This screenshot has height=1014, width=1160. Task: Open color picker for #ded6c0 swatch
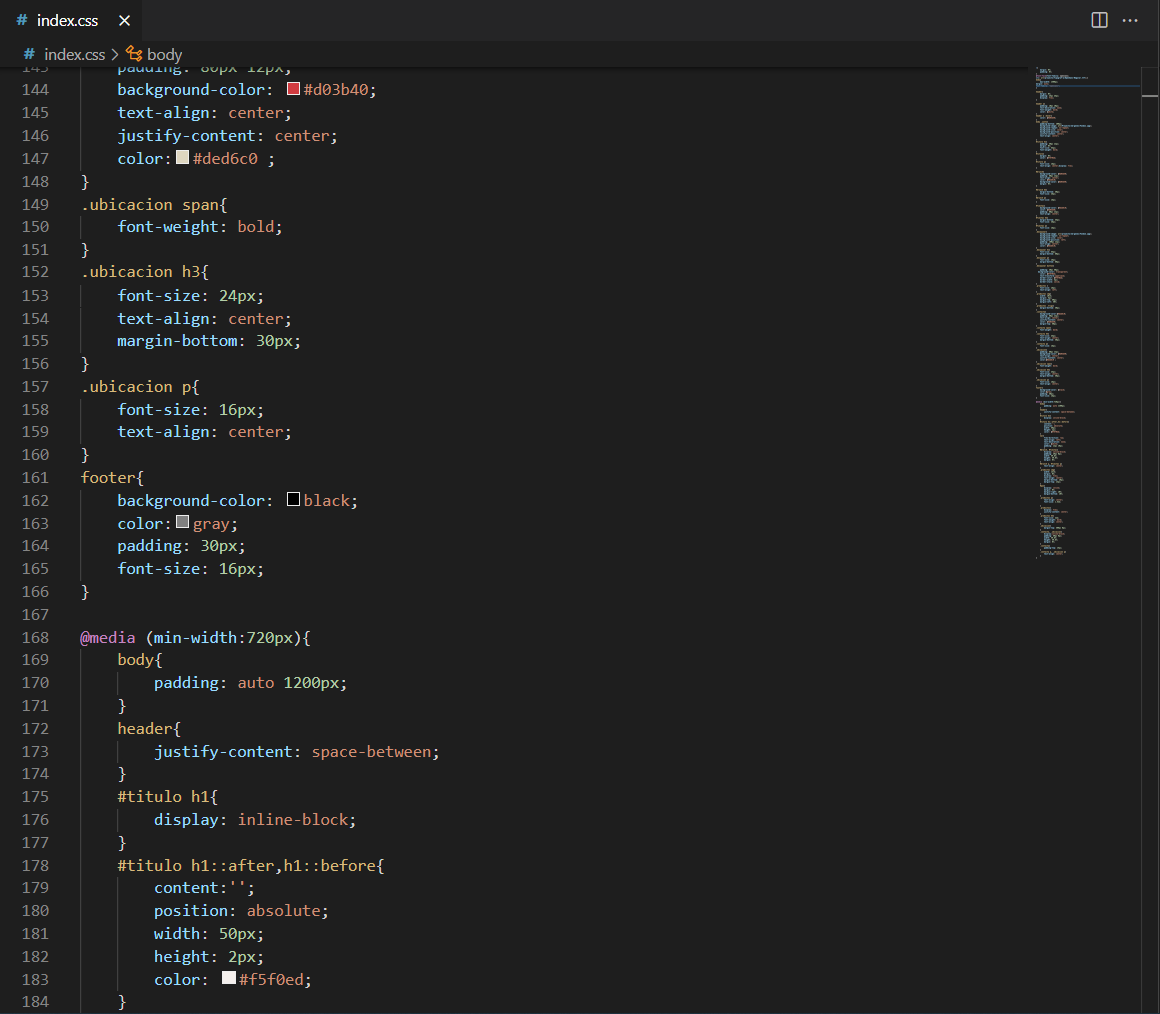click(x=182, y=158)
